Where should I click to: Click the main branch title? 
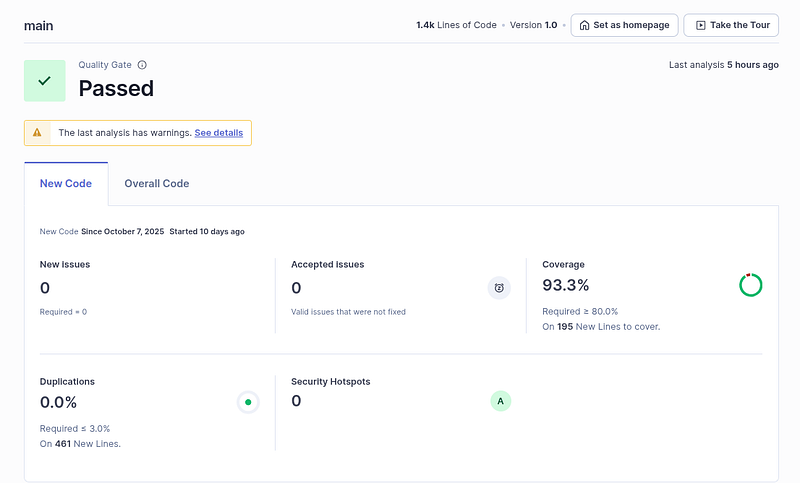pyautogui.click(x=38, y=26)
